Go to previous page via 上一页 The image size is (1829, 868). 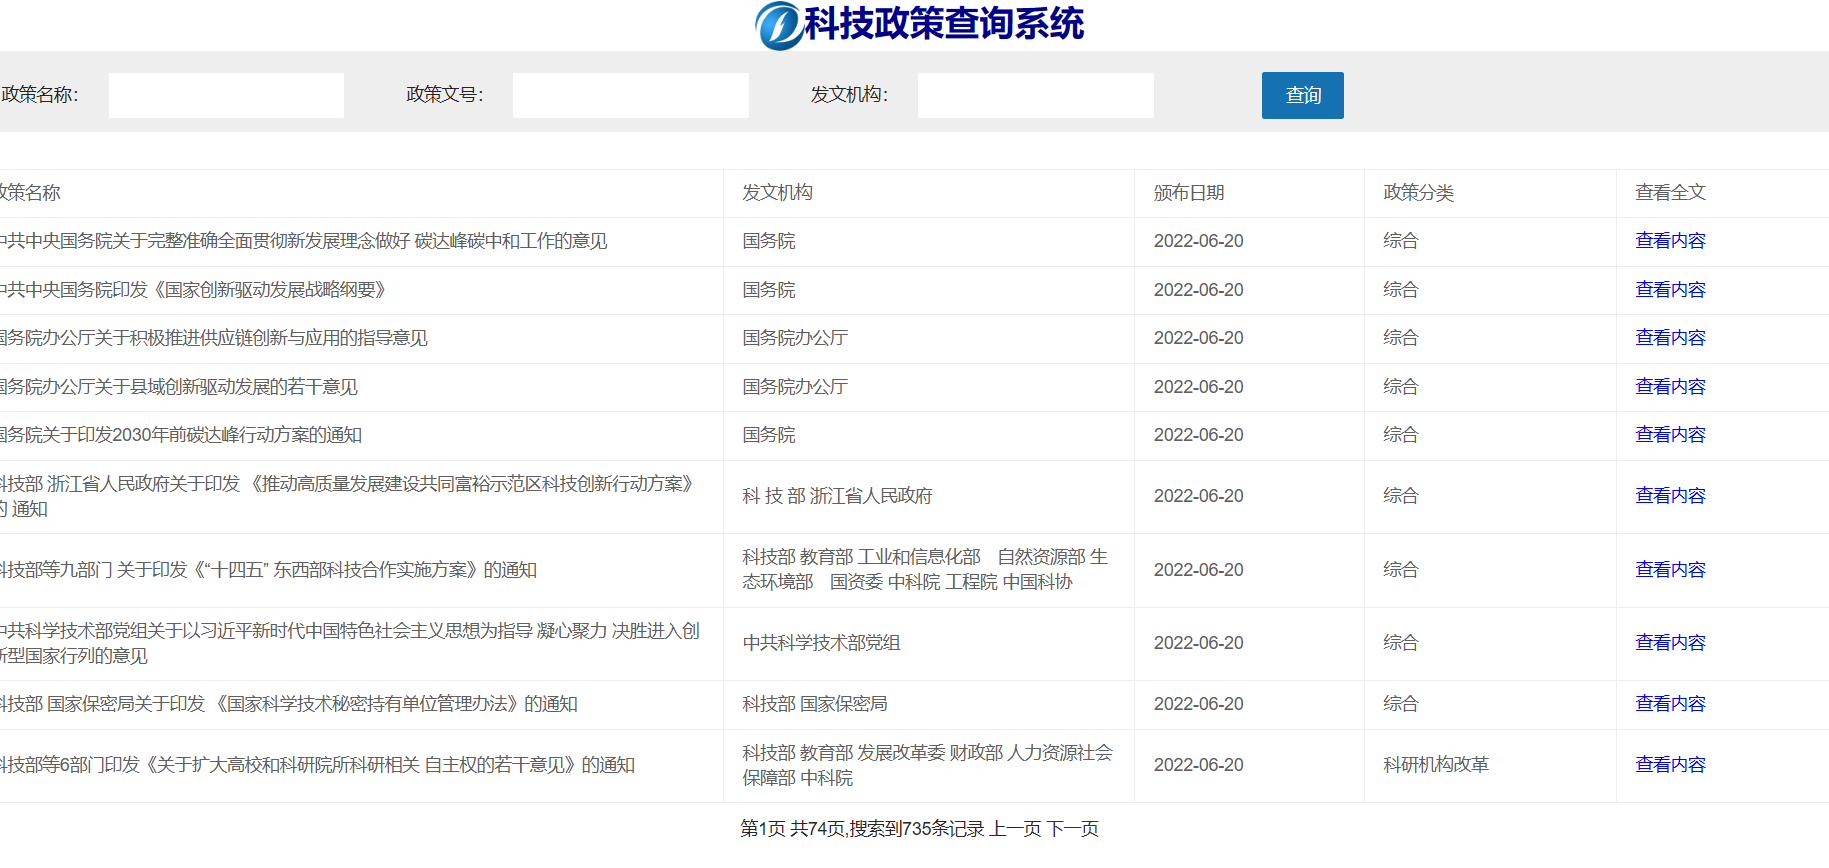pyautogui.click(x=1015, y=829)
